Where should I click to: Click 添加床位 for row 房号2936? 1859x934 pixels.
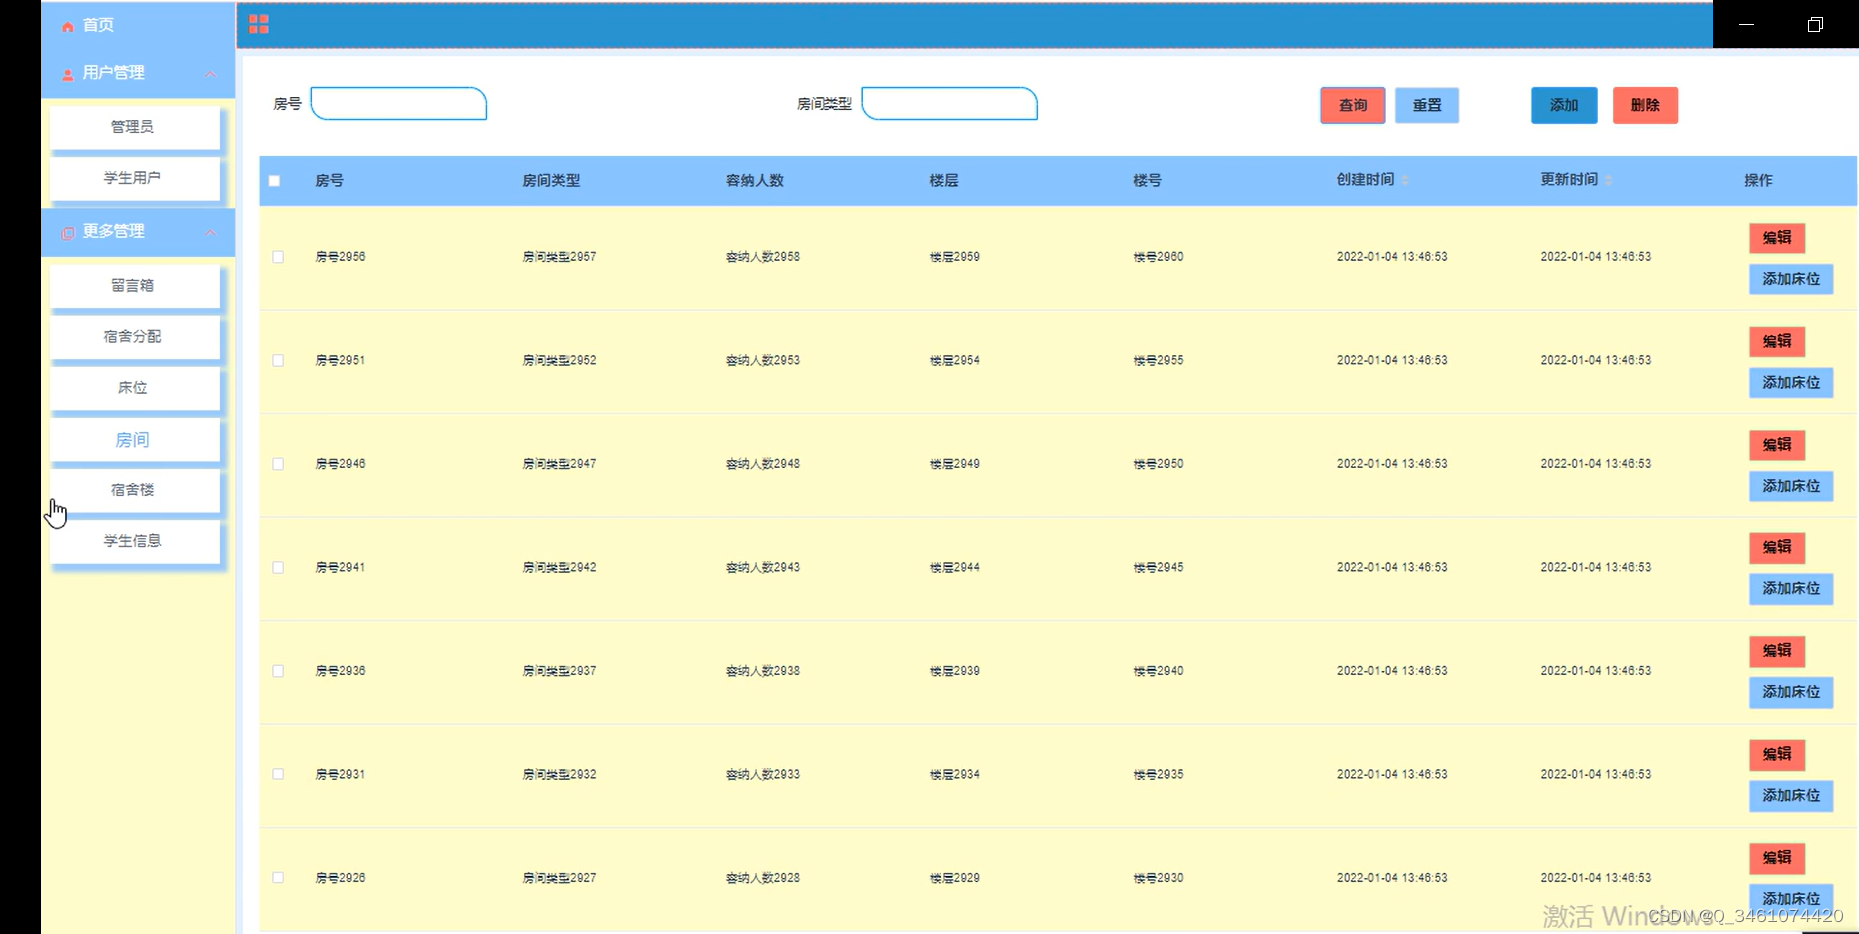coord(1791,692)
